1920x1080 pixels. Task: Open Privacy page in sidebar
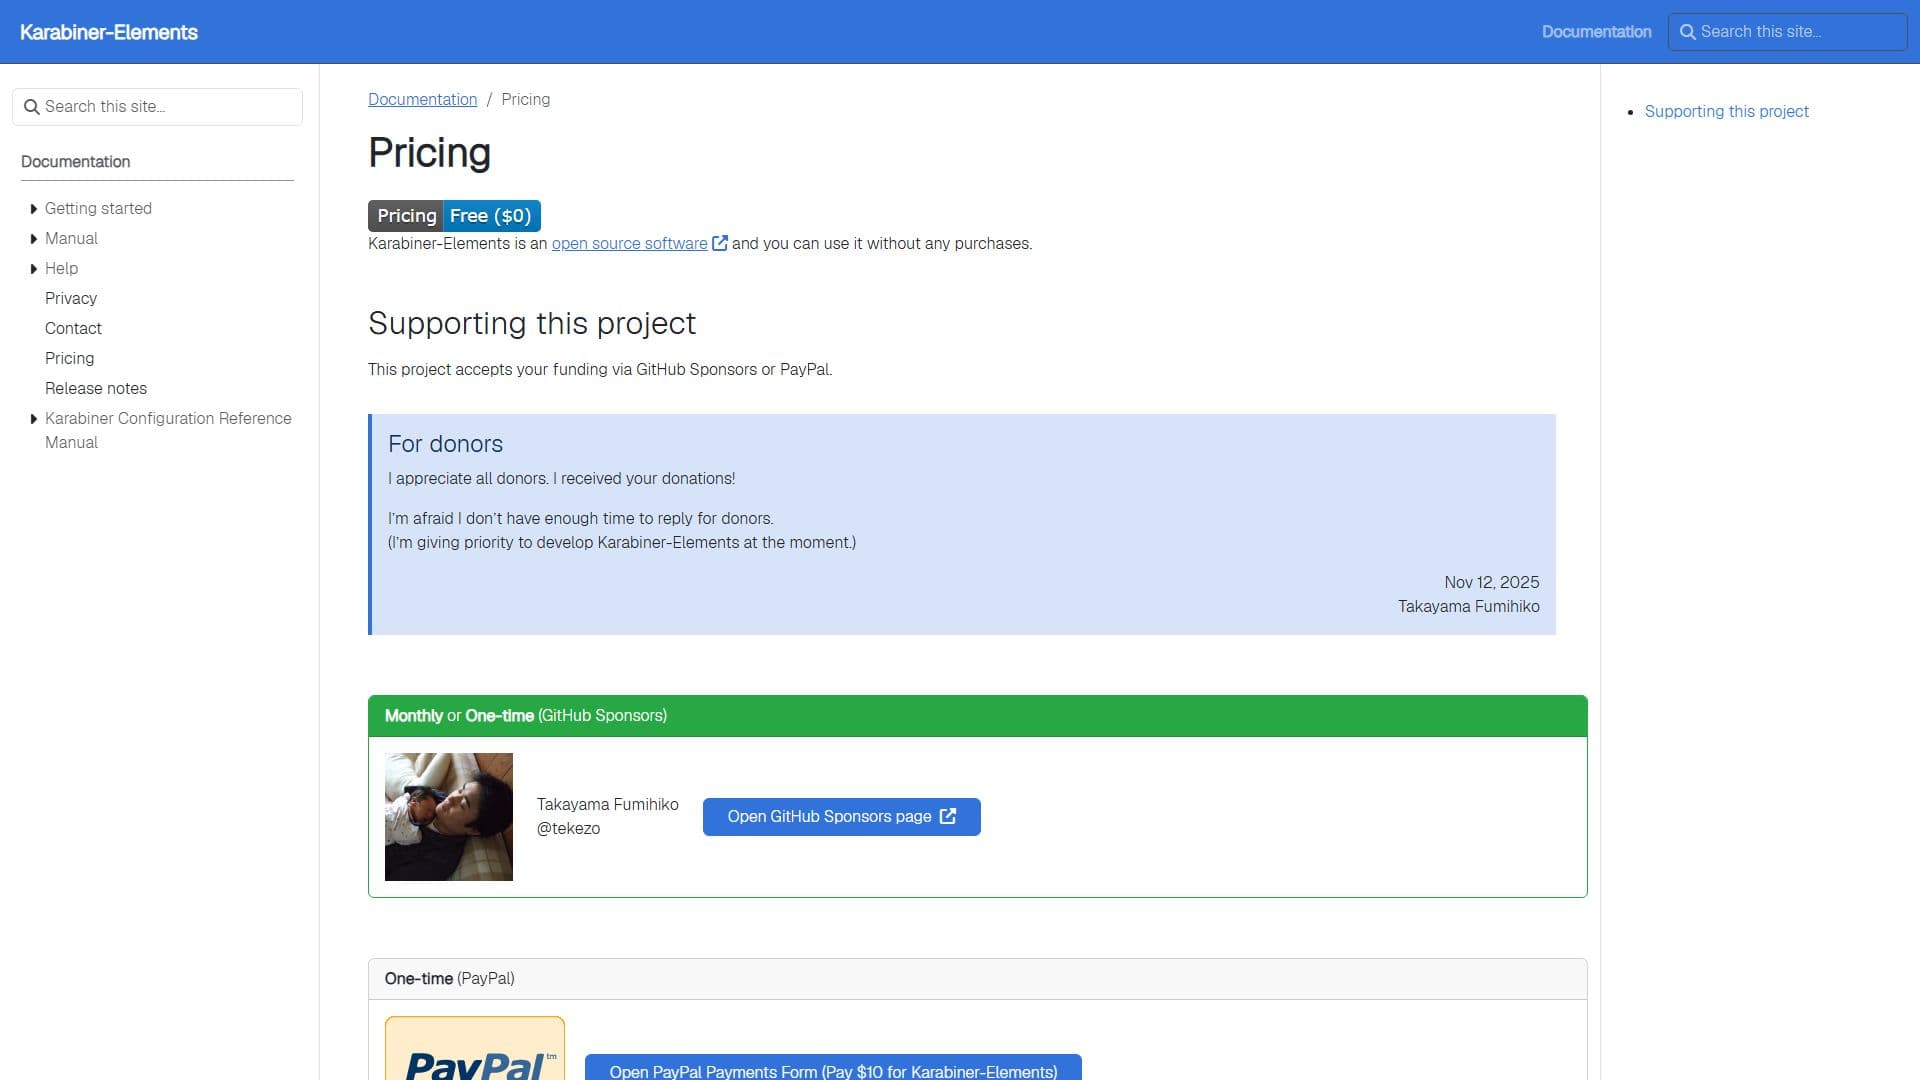pyautogui.click(x=71, y=298)
